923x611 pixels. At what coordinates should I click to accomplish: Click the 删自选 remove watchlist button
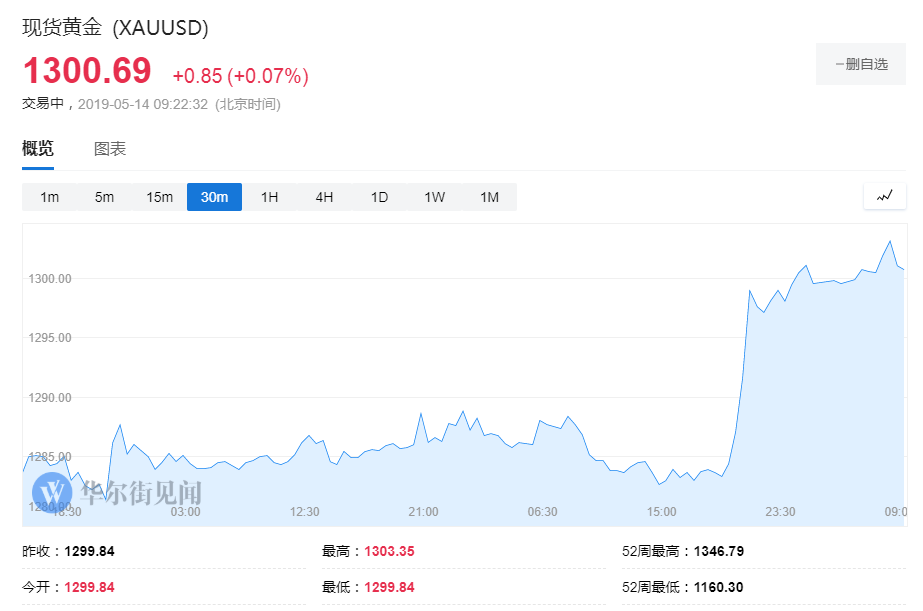[x=860, y=63]
